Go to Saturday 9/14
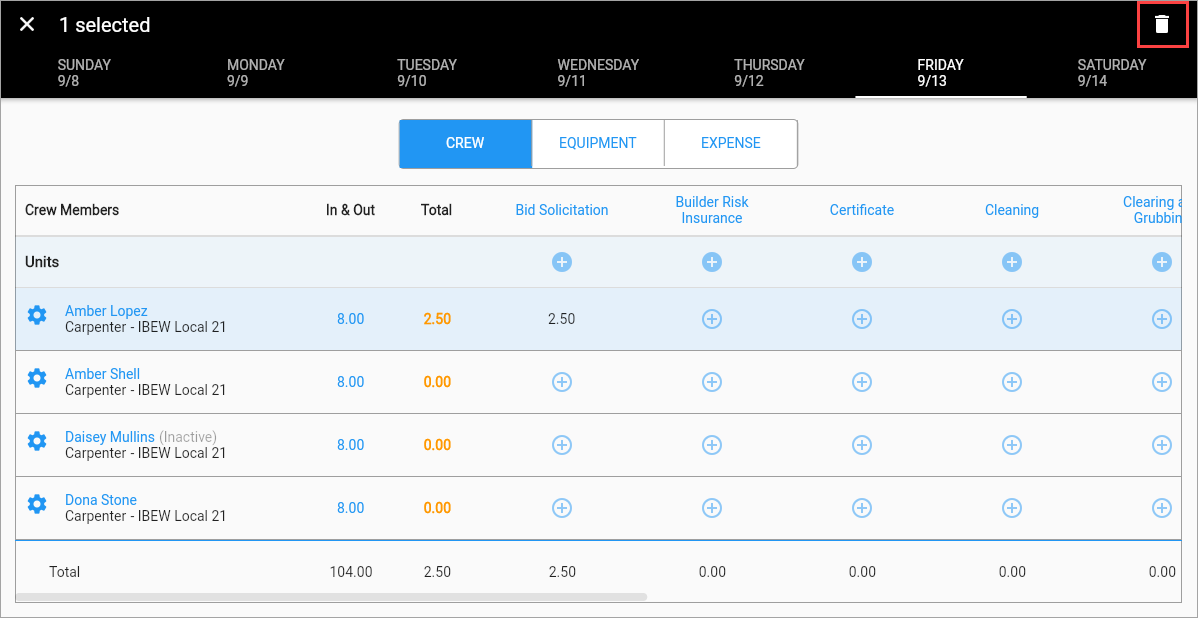Viewport: 1198px width, 618px height. tap(1112, 73)
